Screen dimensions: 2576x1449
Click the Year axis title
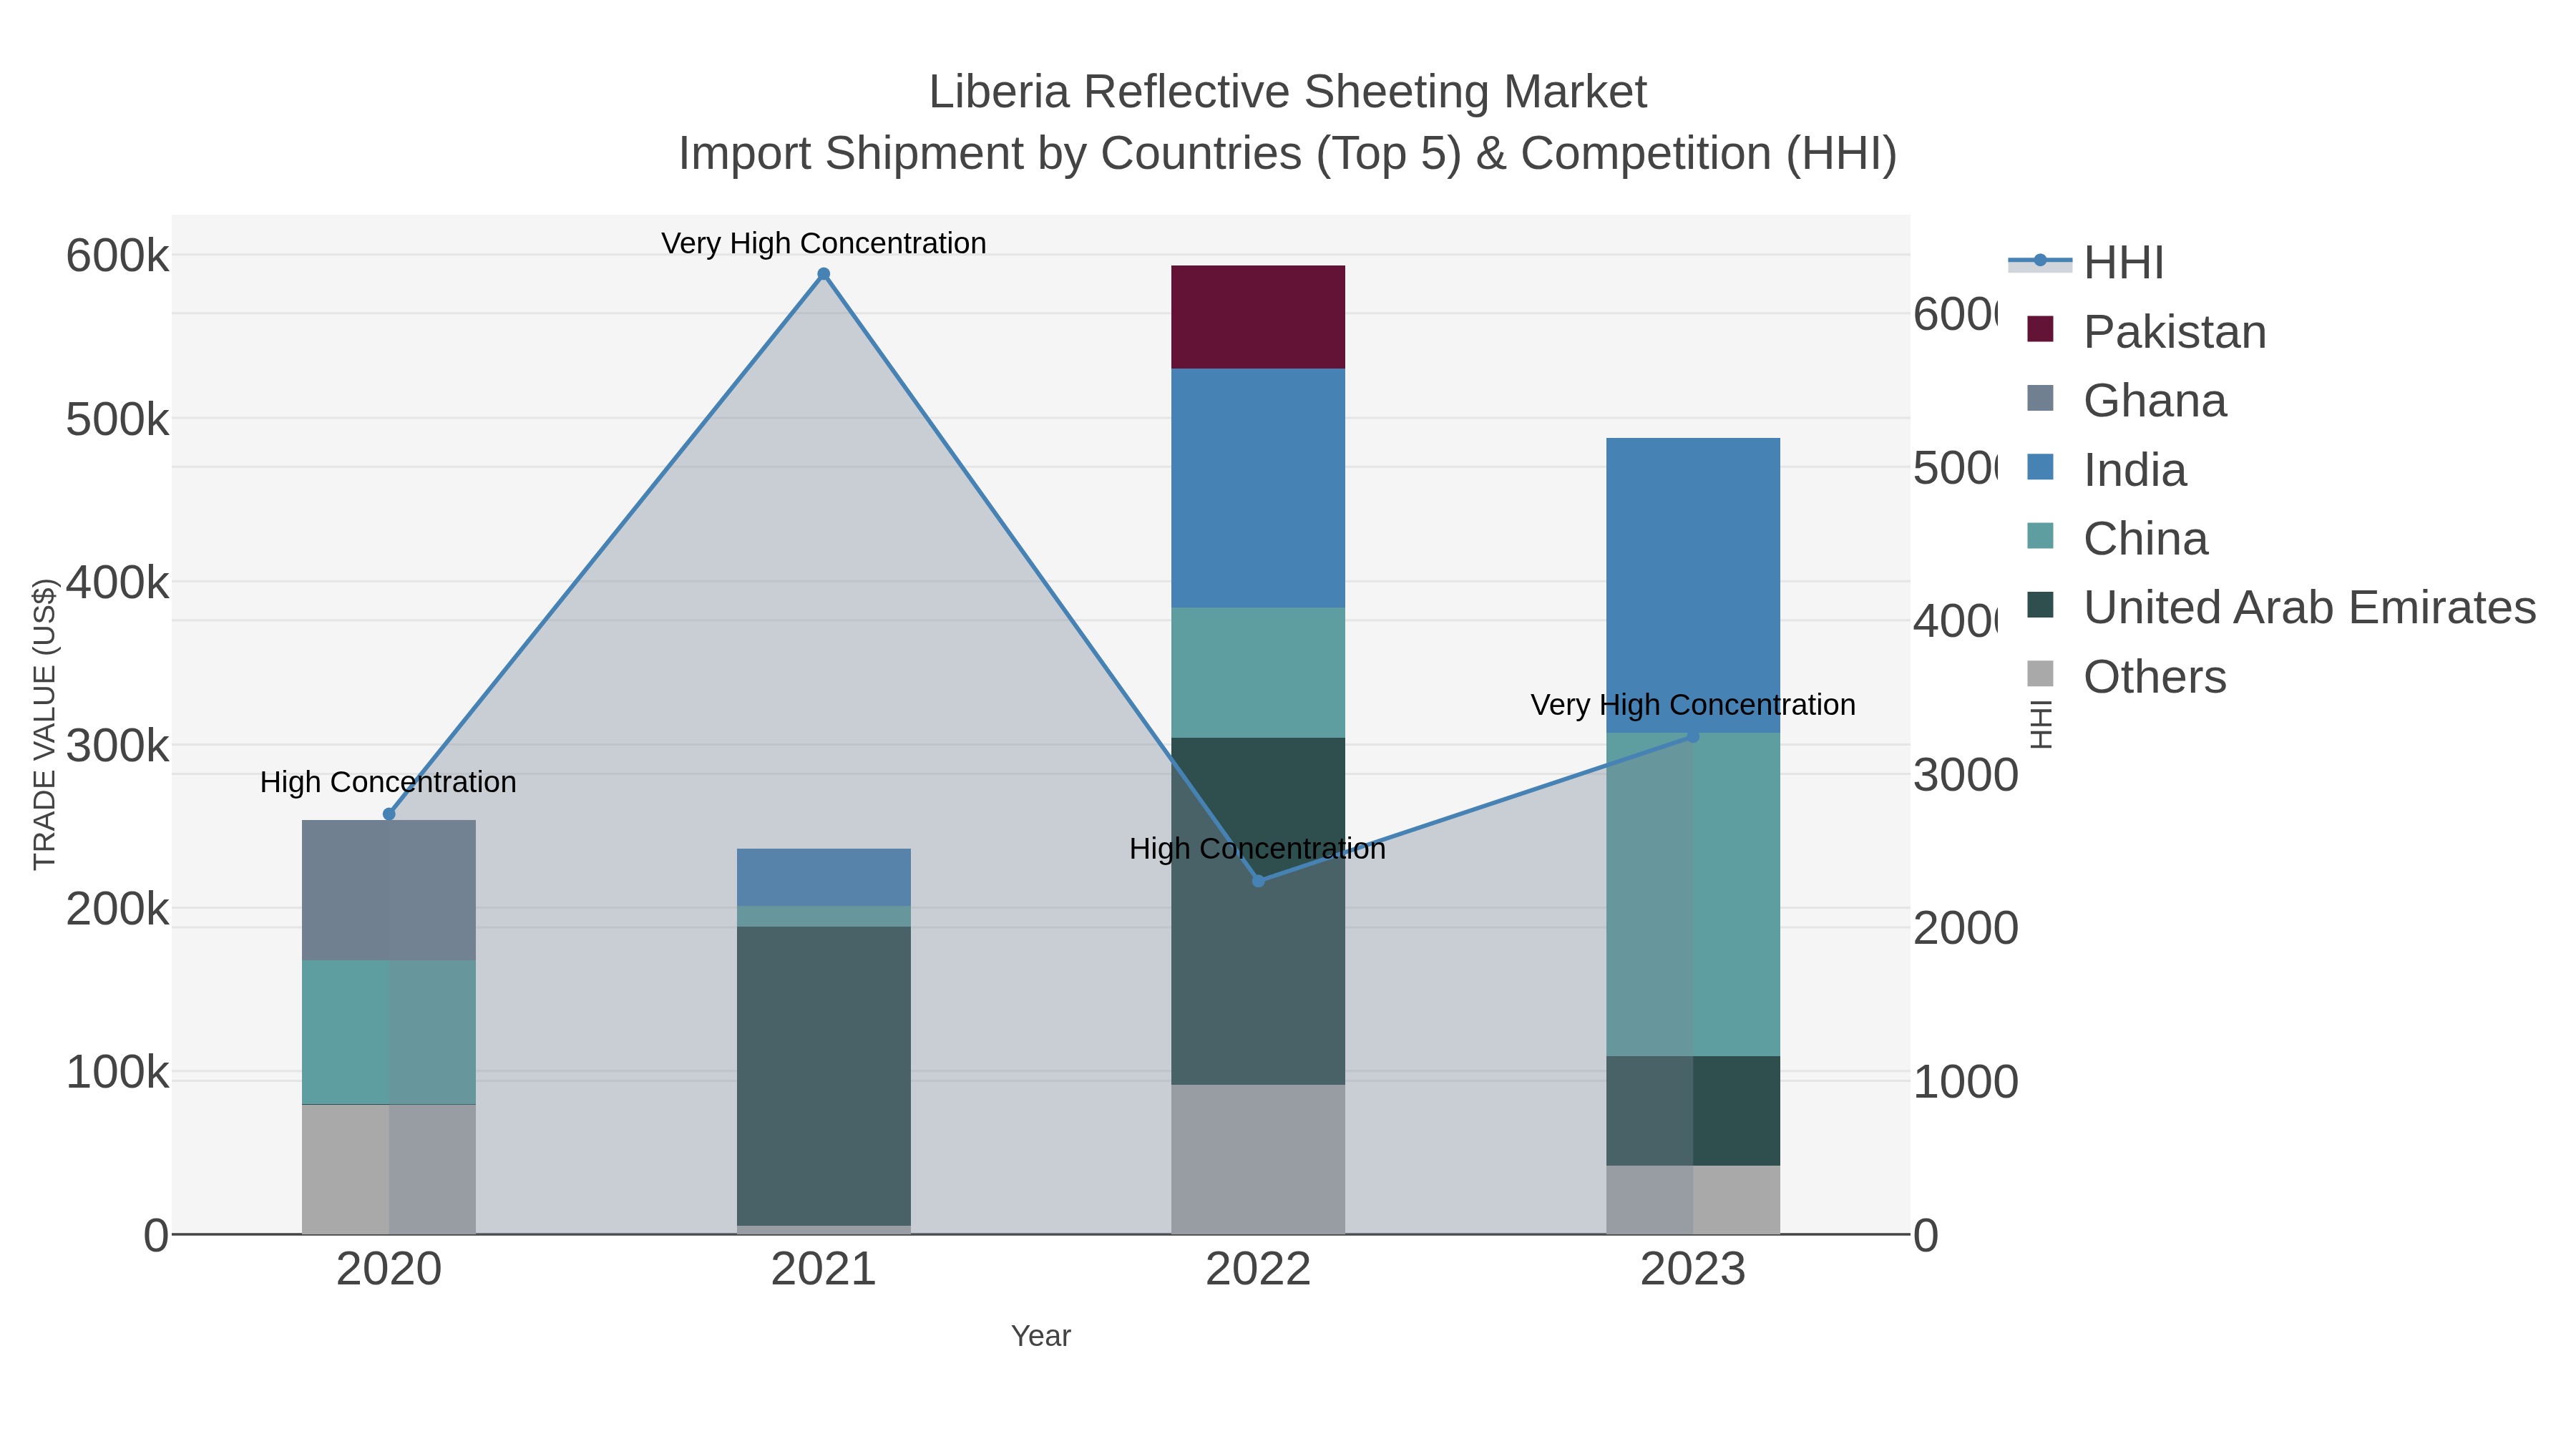(1041, 1336)
